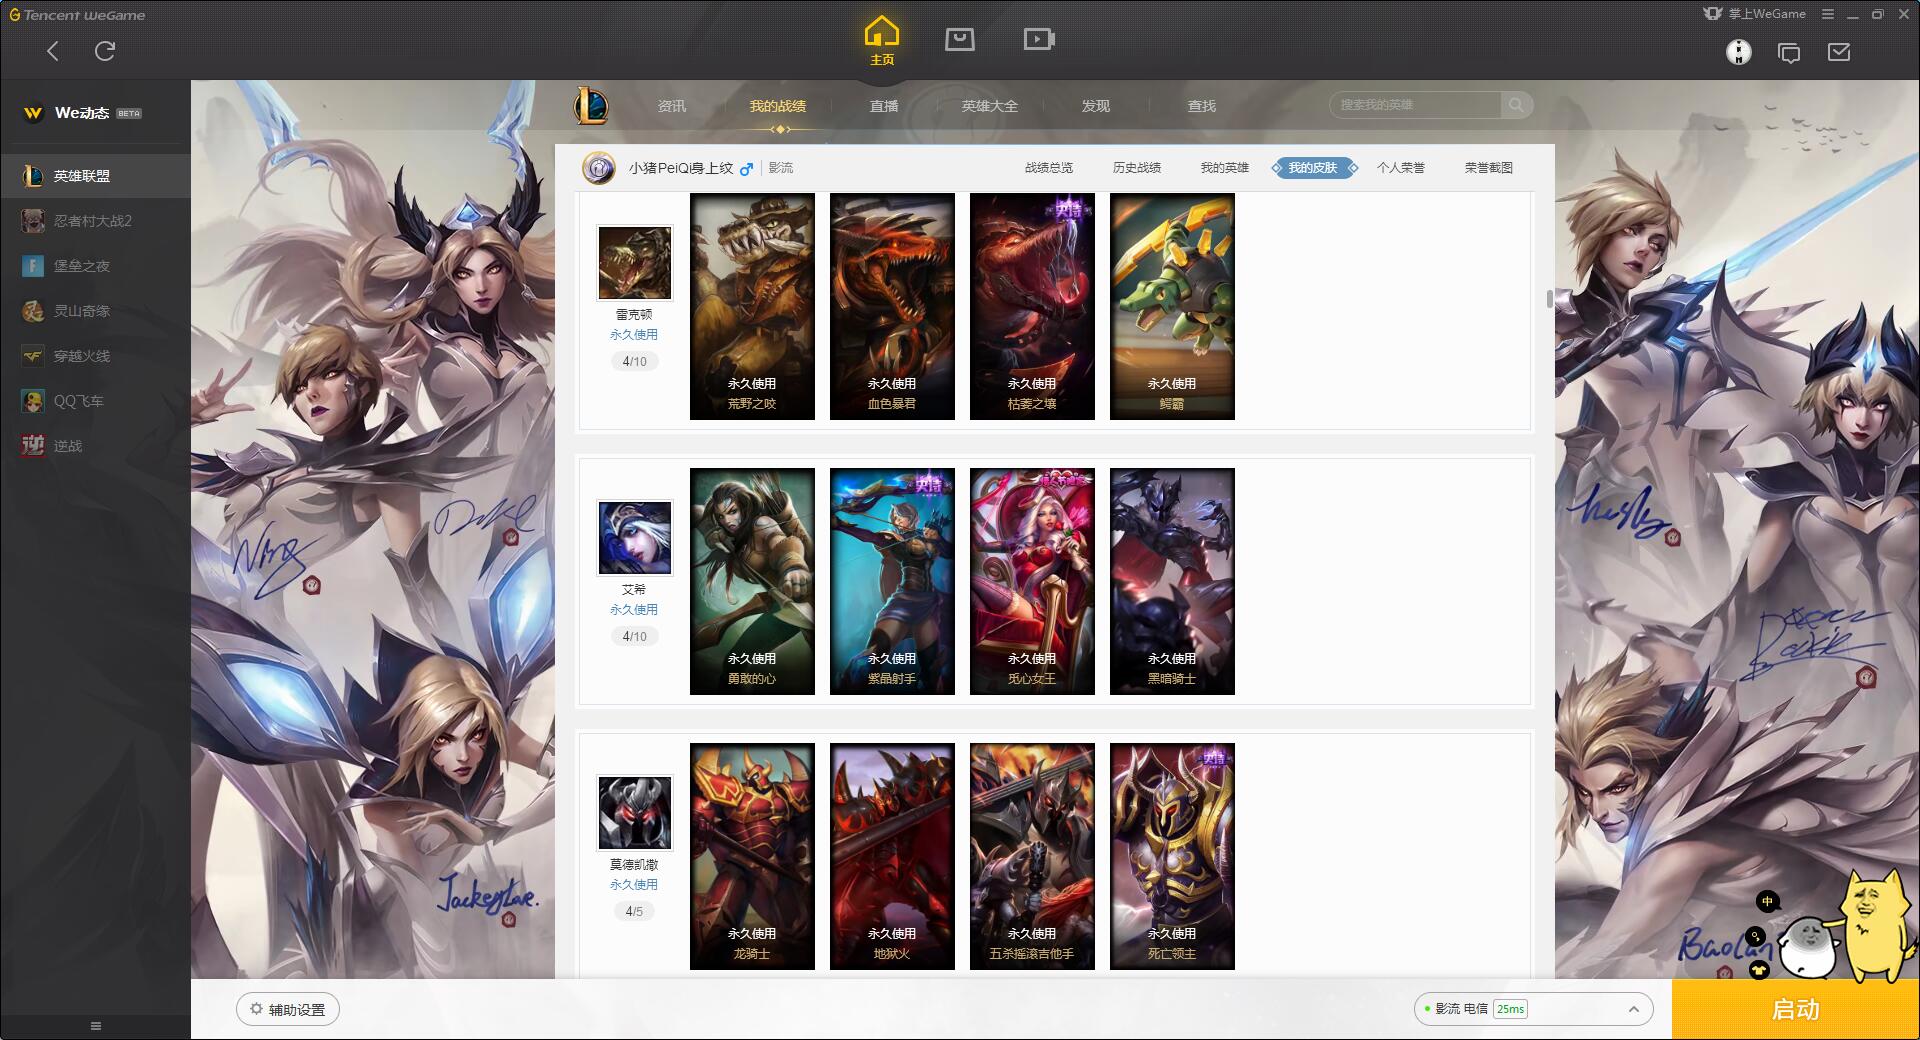Screen dimensions: 1920x1040
Task: Click the 4/5 count under 莫德凯撒
Action: pyautogui.click(x=634, y=911)
